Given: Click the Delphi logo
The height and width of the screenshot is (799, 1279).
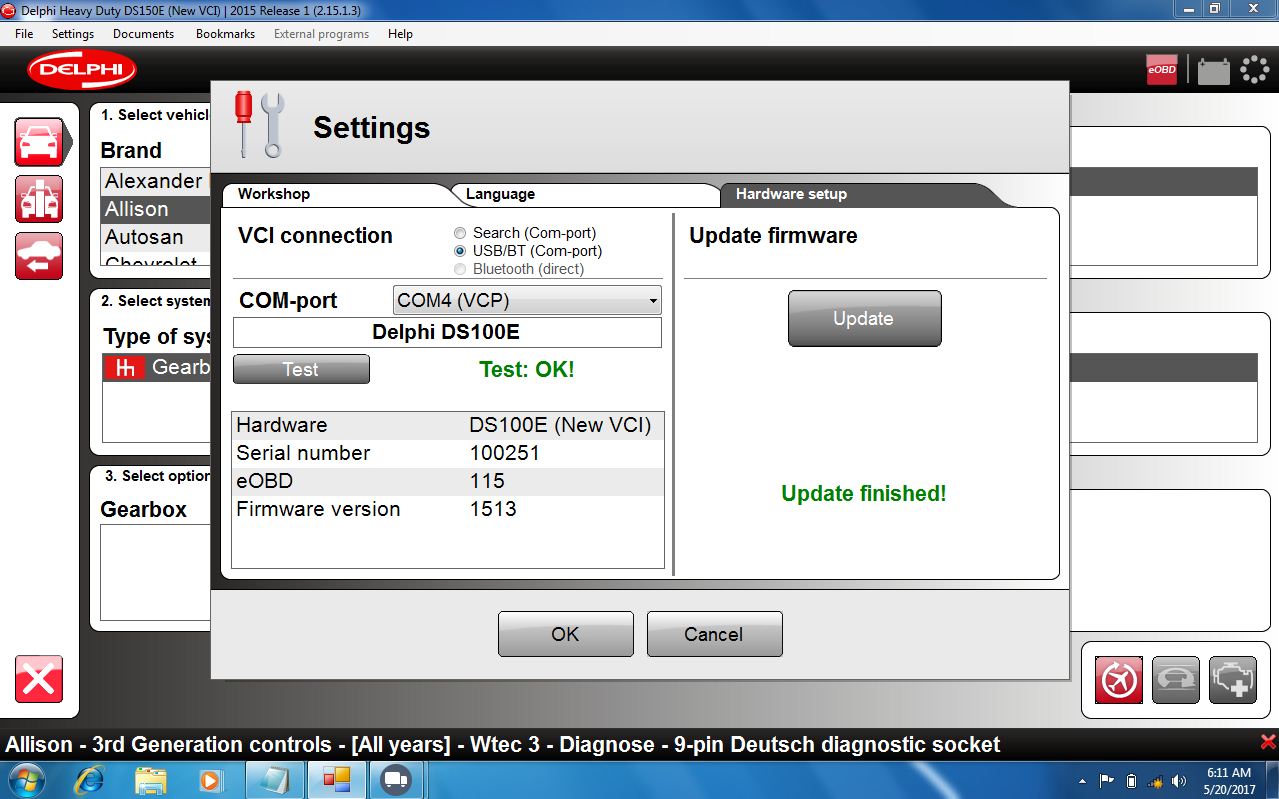Looking at the screenshot, I should [x=82, y=69].
